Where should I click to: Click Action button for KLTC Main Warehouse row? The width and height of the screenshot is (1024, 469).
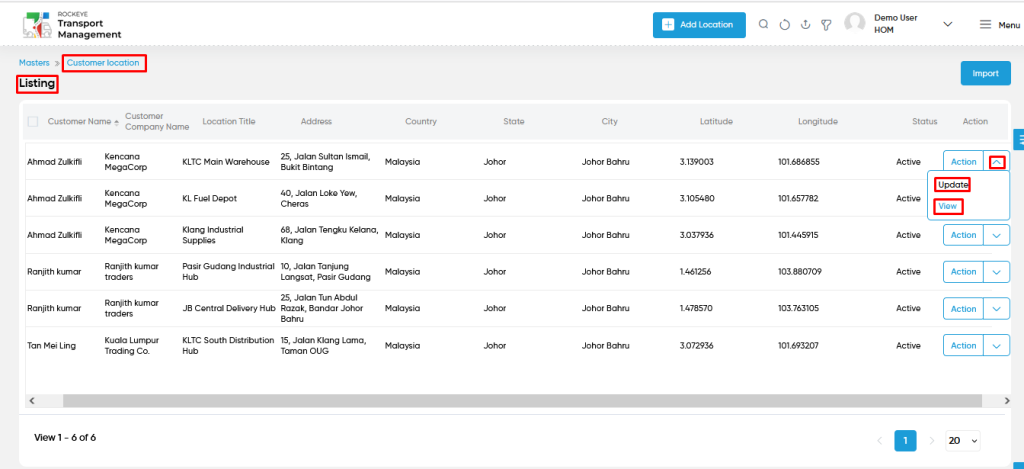coord(963,162)
